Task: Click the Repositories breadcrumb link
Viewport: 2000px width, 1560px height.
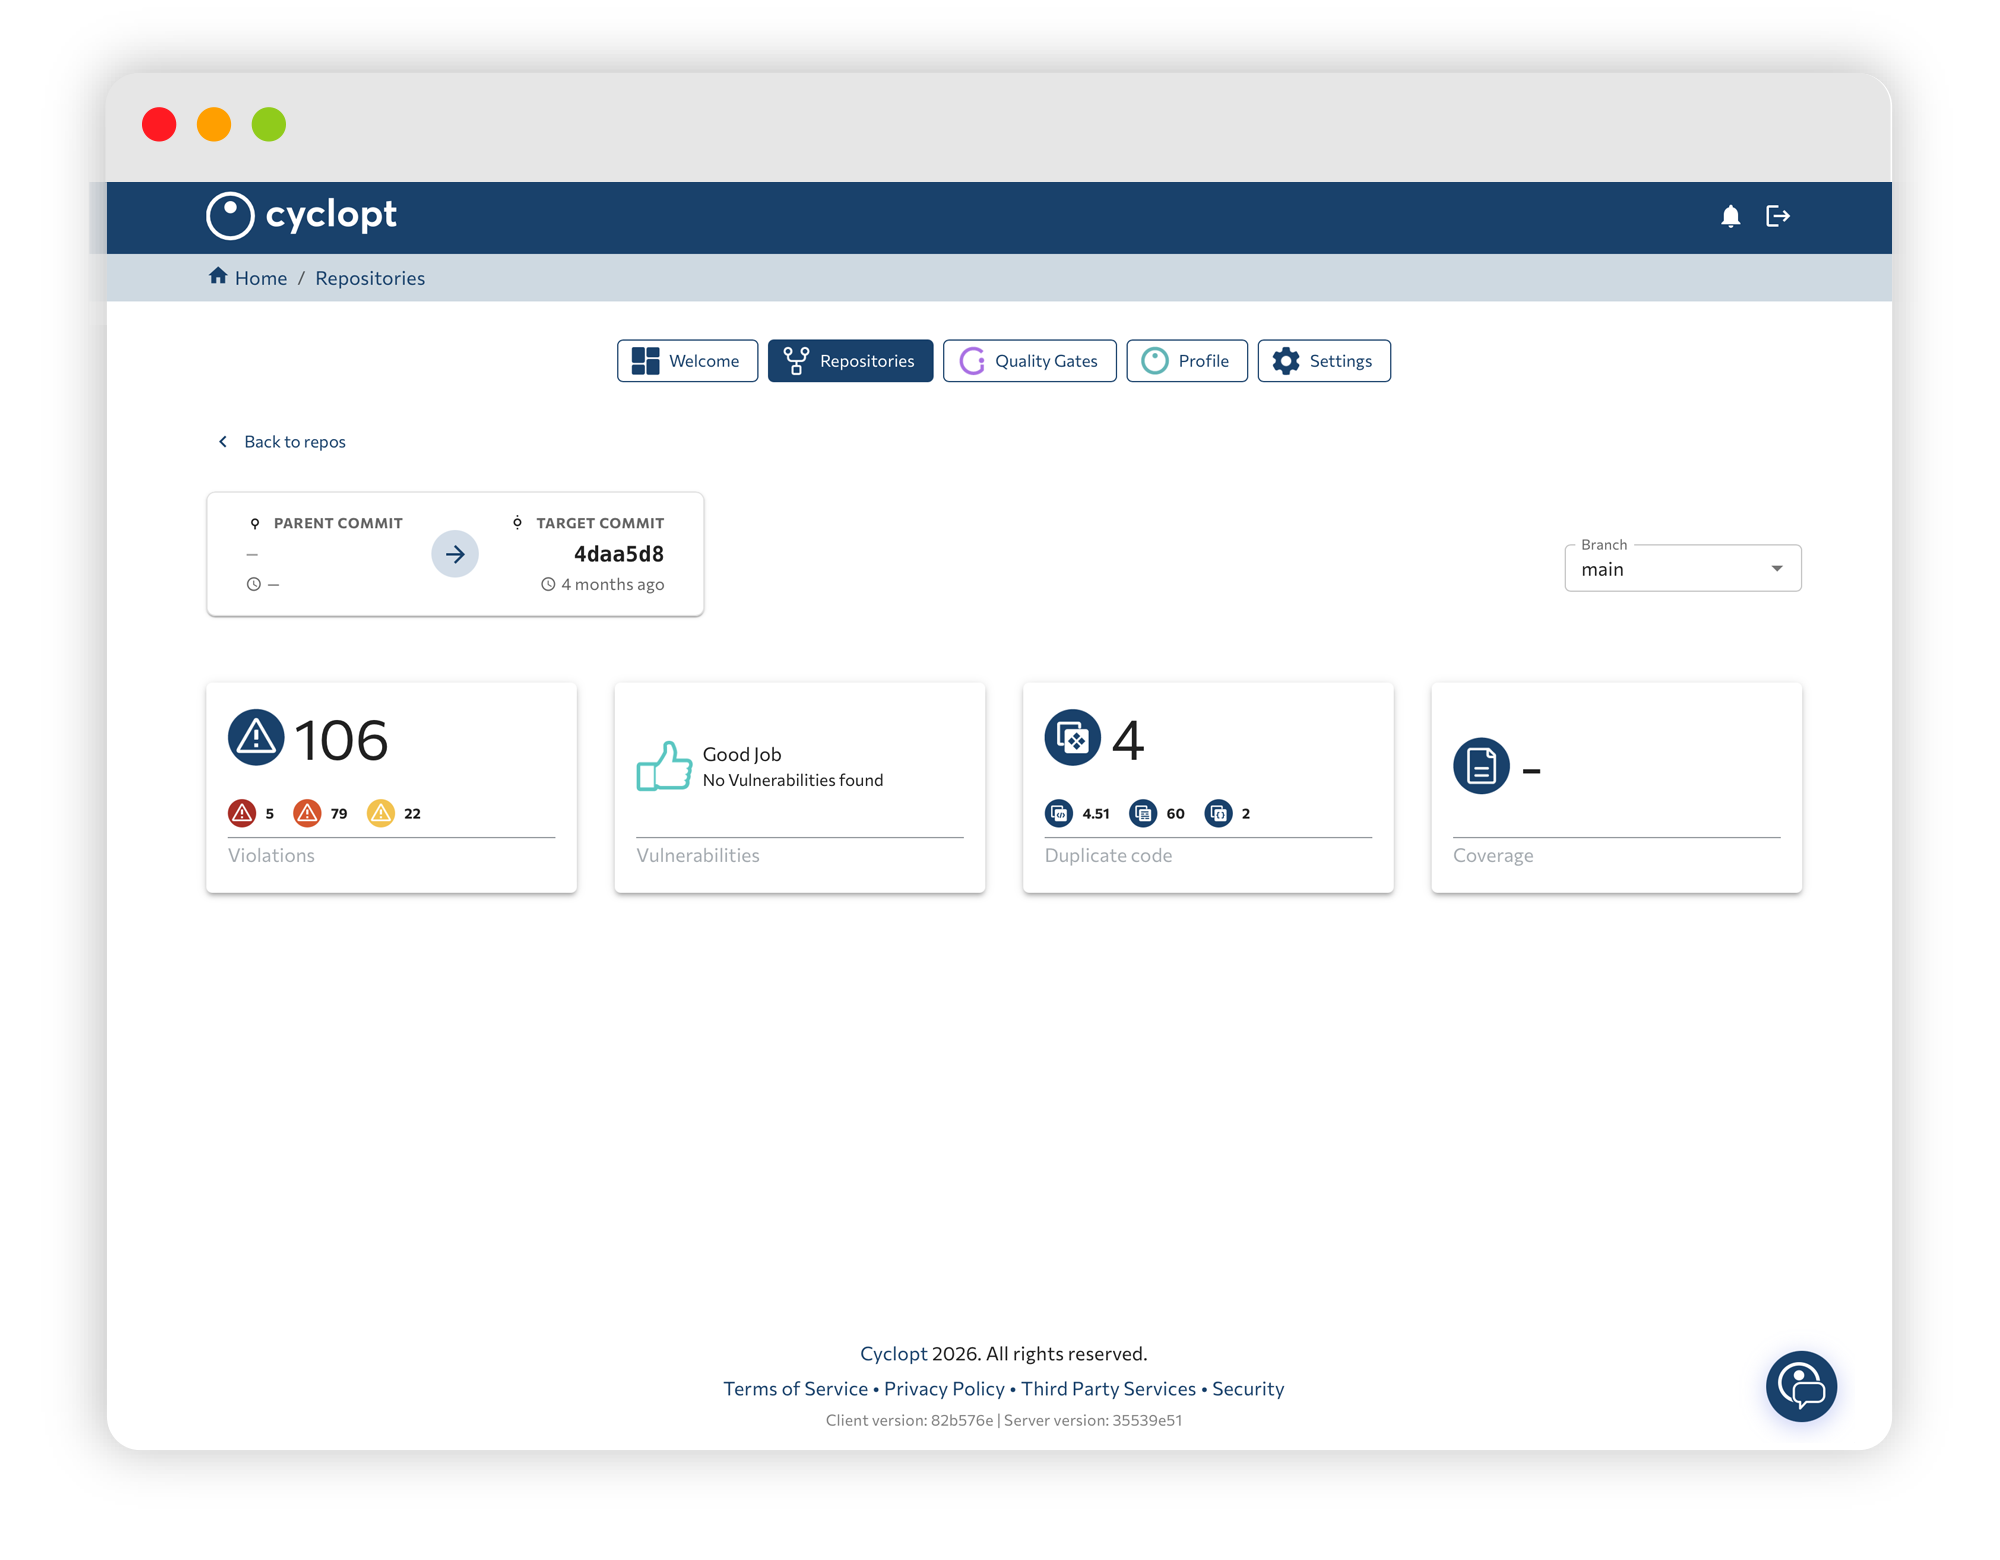Action: pyautogui.click(x=370, y=278)
